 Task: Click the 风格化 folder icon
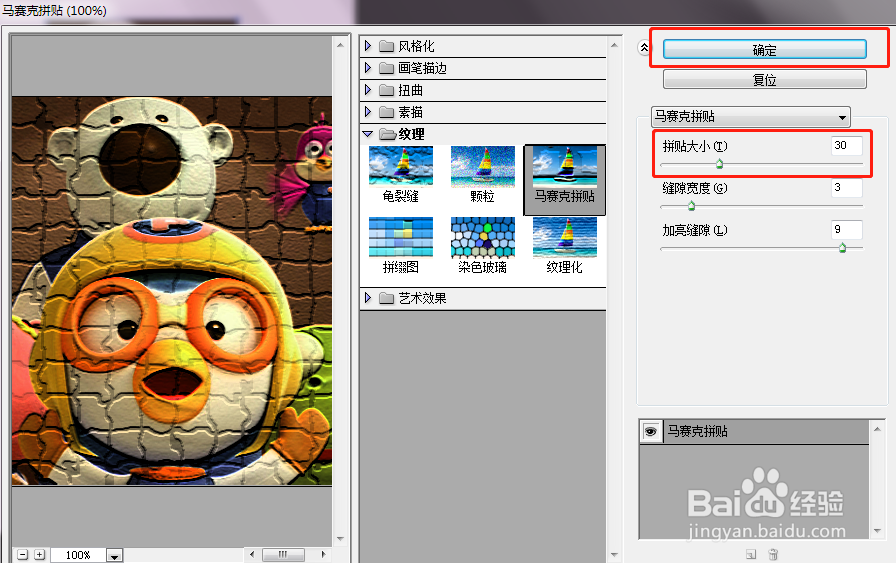point(387,46)
